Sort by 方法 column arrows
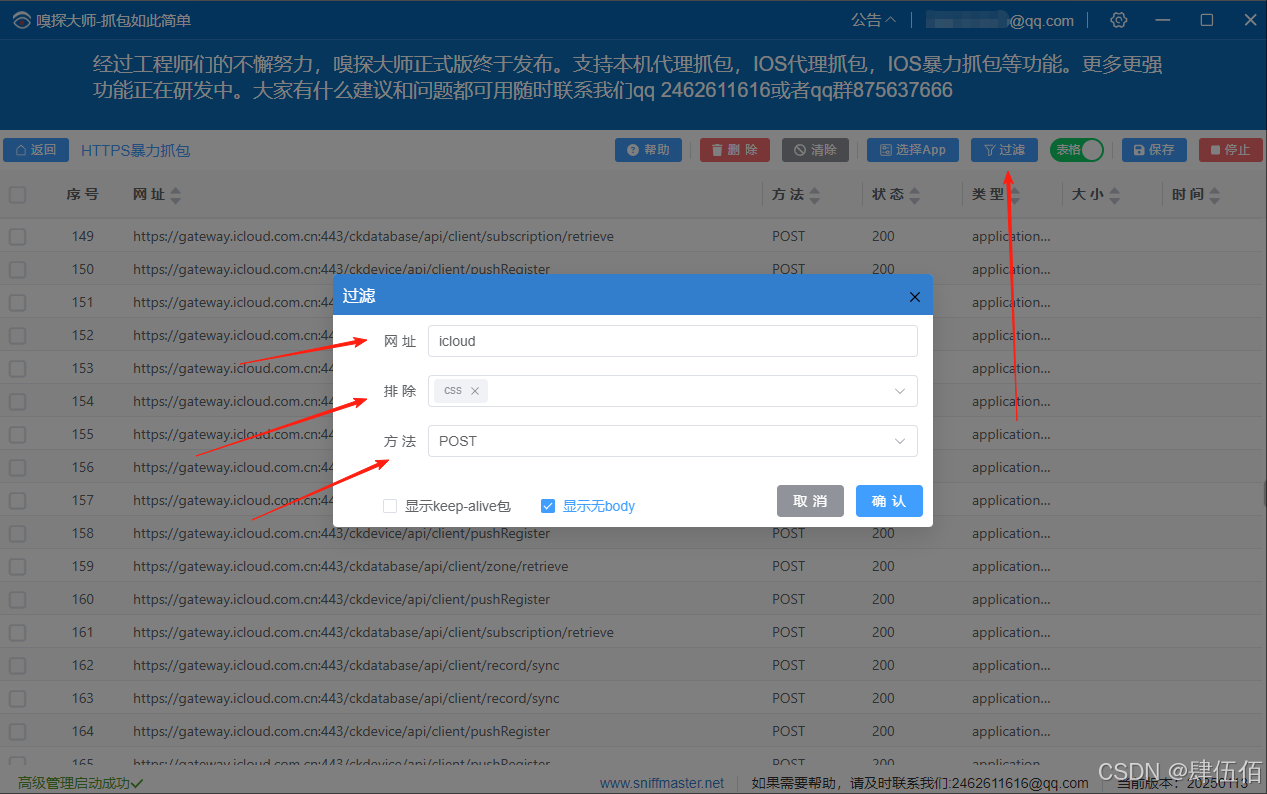This screenshot has width=1267, height=794. tap(814, 195)
